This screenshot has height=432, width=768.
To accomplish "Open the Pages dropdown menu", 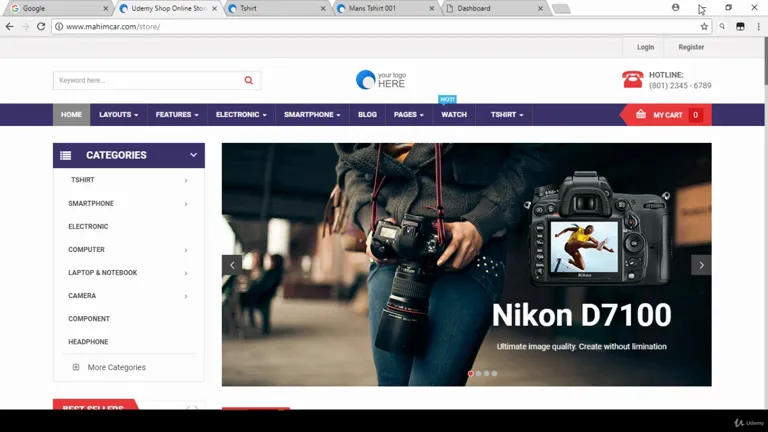I will click(408, 115).
